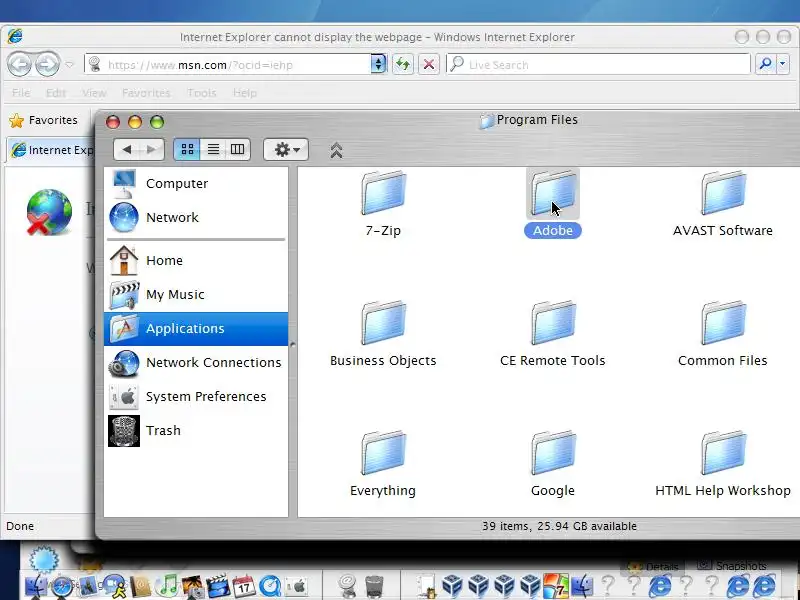Click the Favorites star button
The height and width of the screenshot is (600, 800).
coord(43,120)
